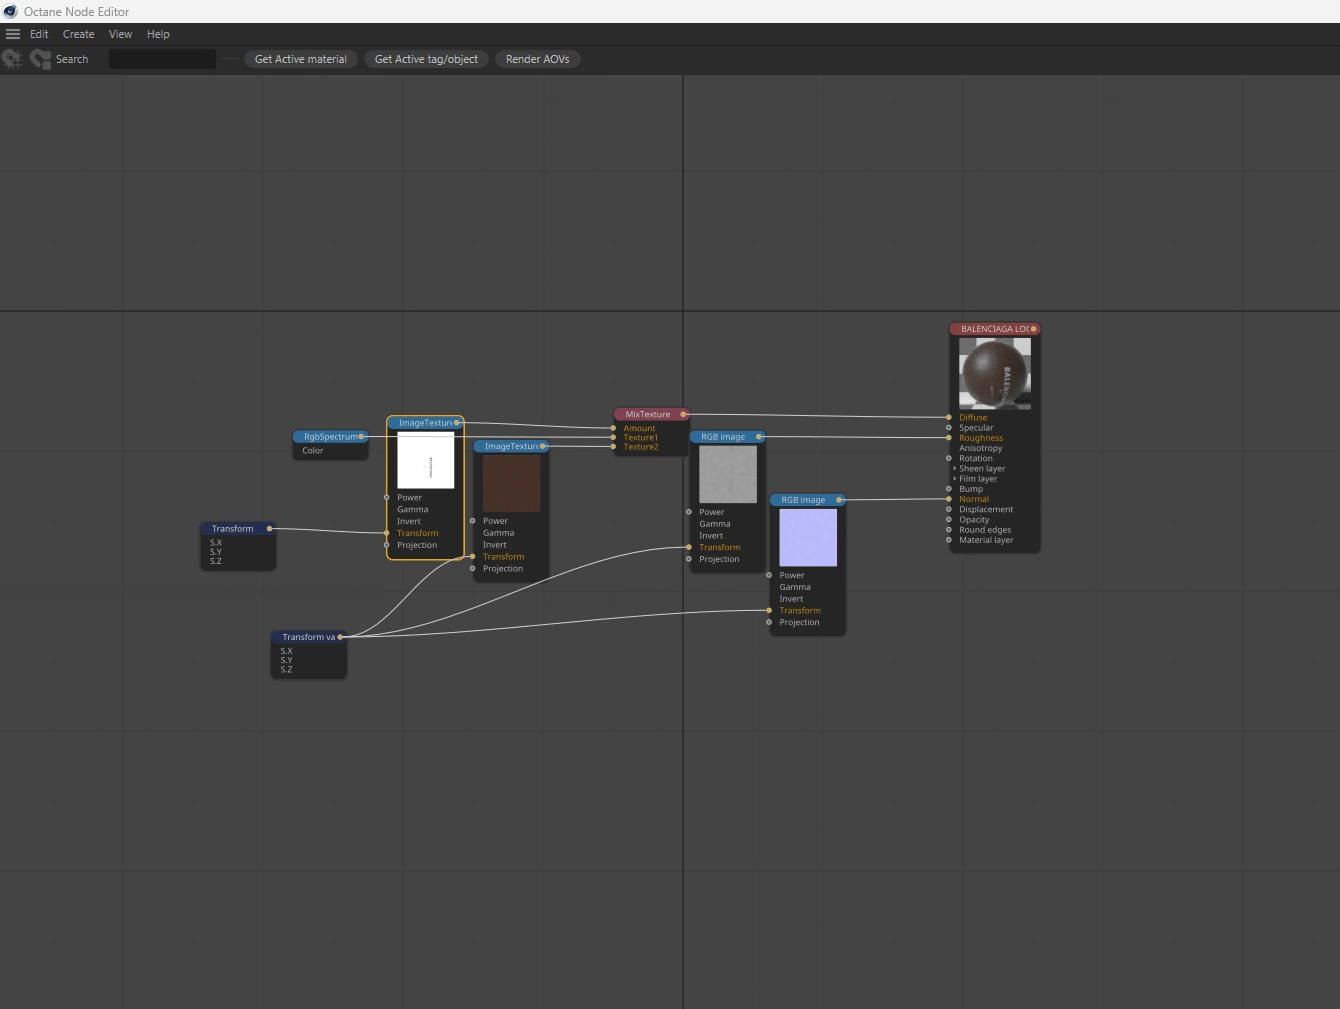Select the Transform node header
This screenshot has height=1009, width=1340.
tap(238, 529)
